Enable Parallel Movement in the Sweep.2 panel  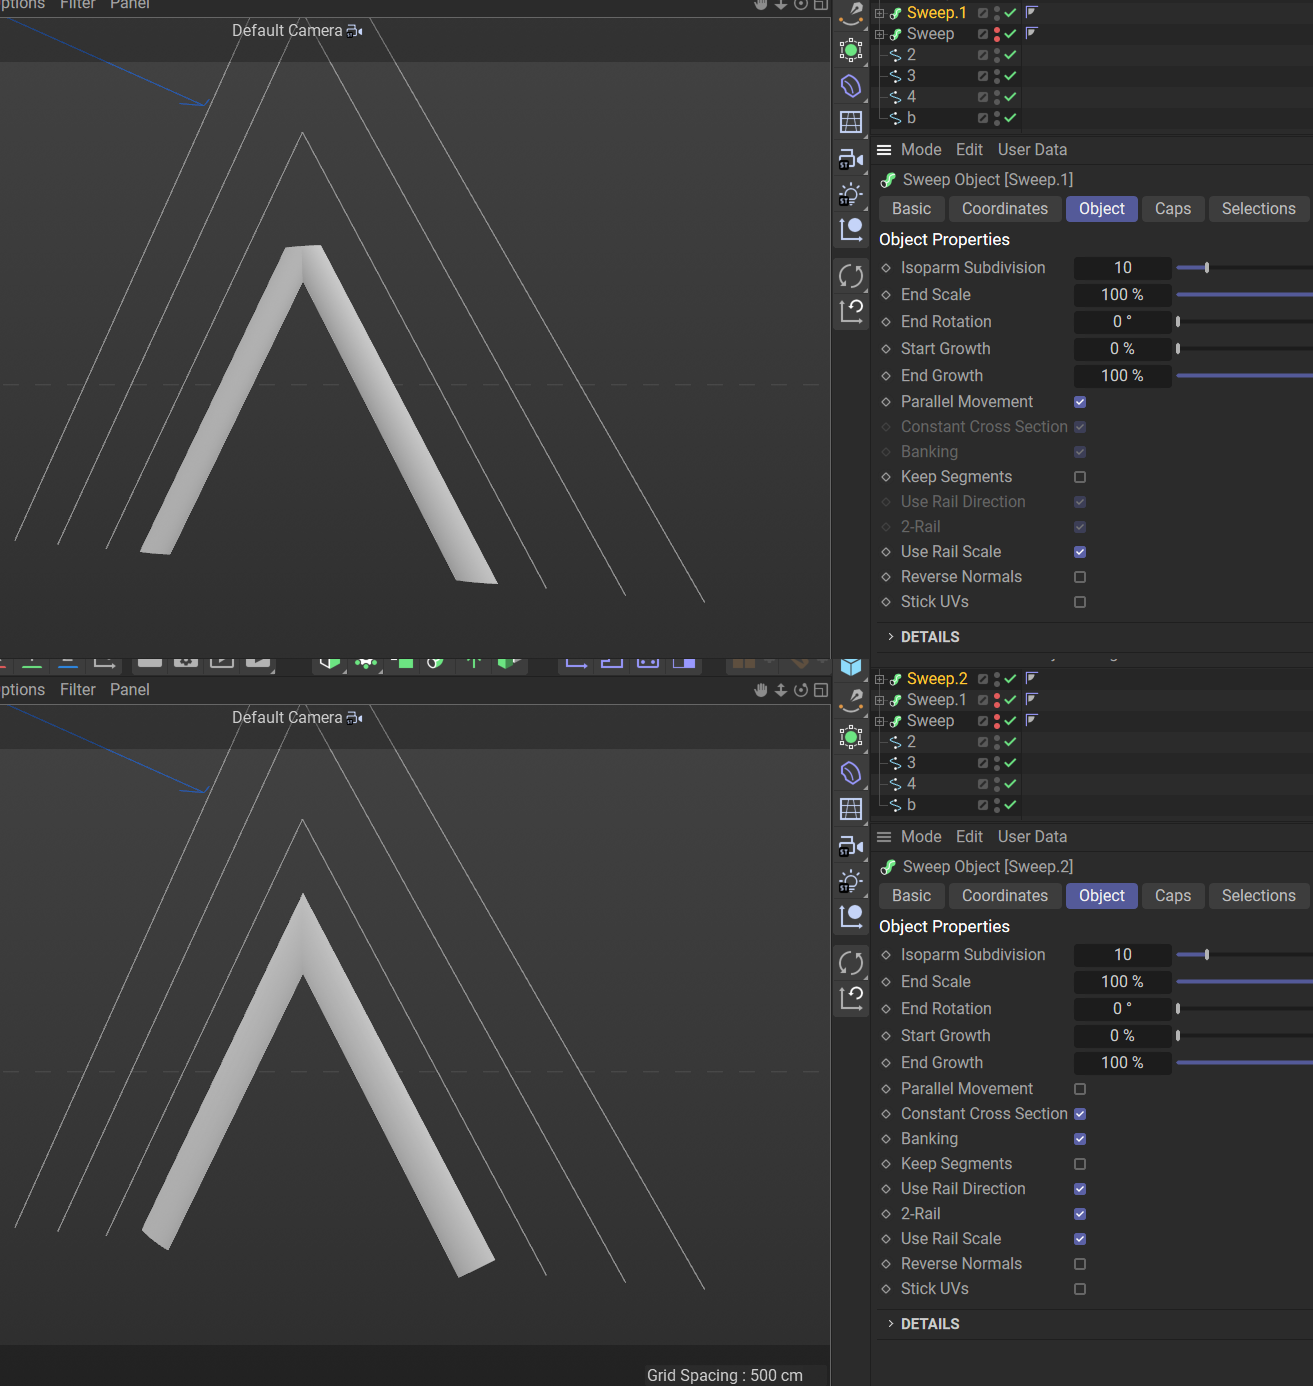coord(1080,1089)
